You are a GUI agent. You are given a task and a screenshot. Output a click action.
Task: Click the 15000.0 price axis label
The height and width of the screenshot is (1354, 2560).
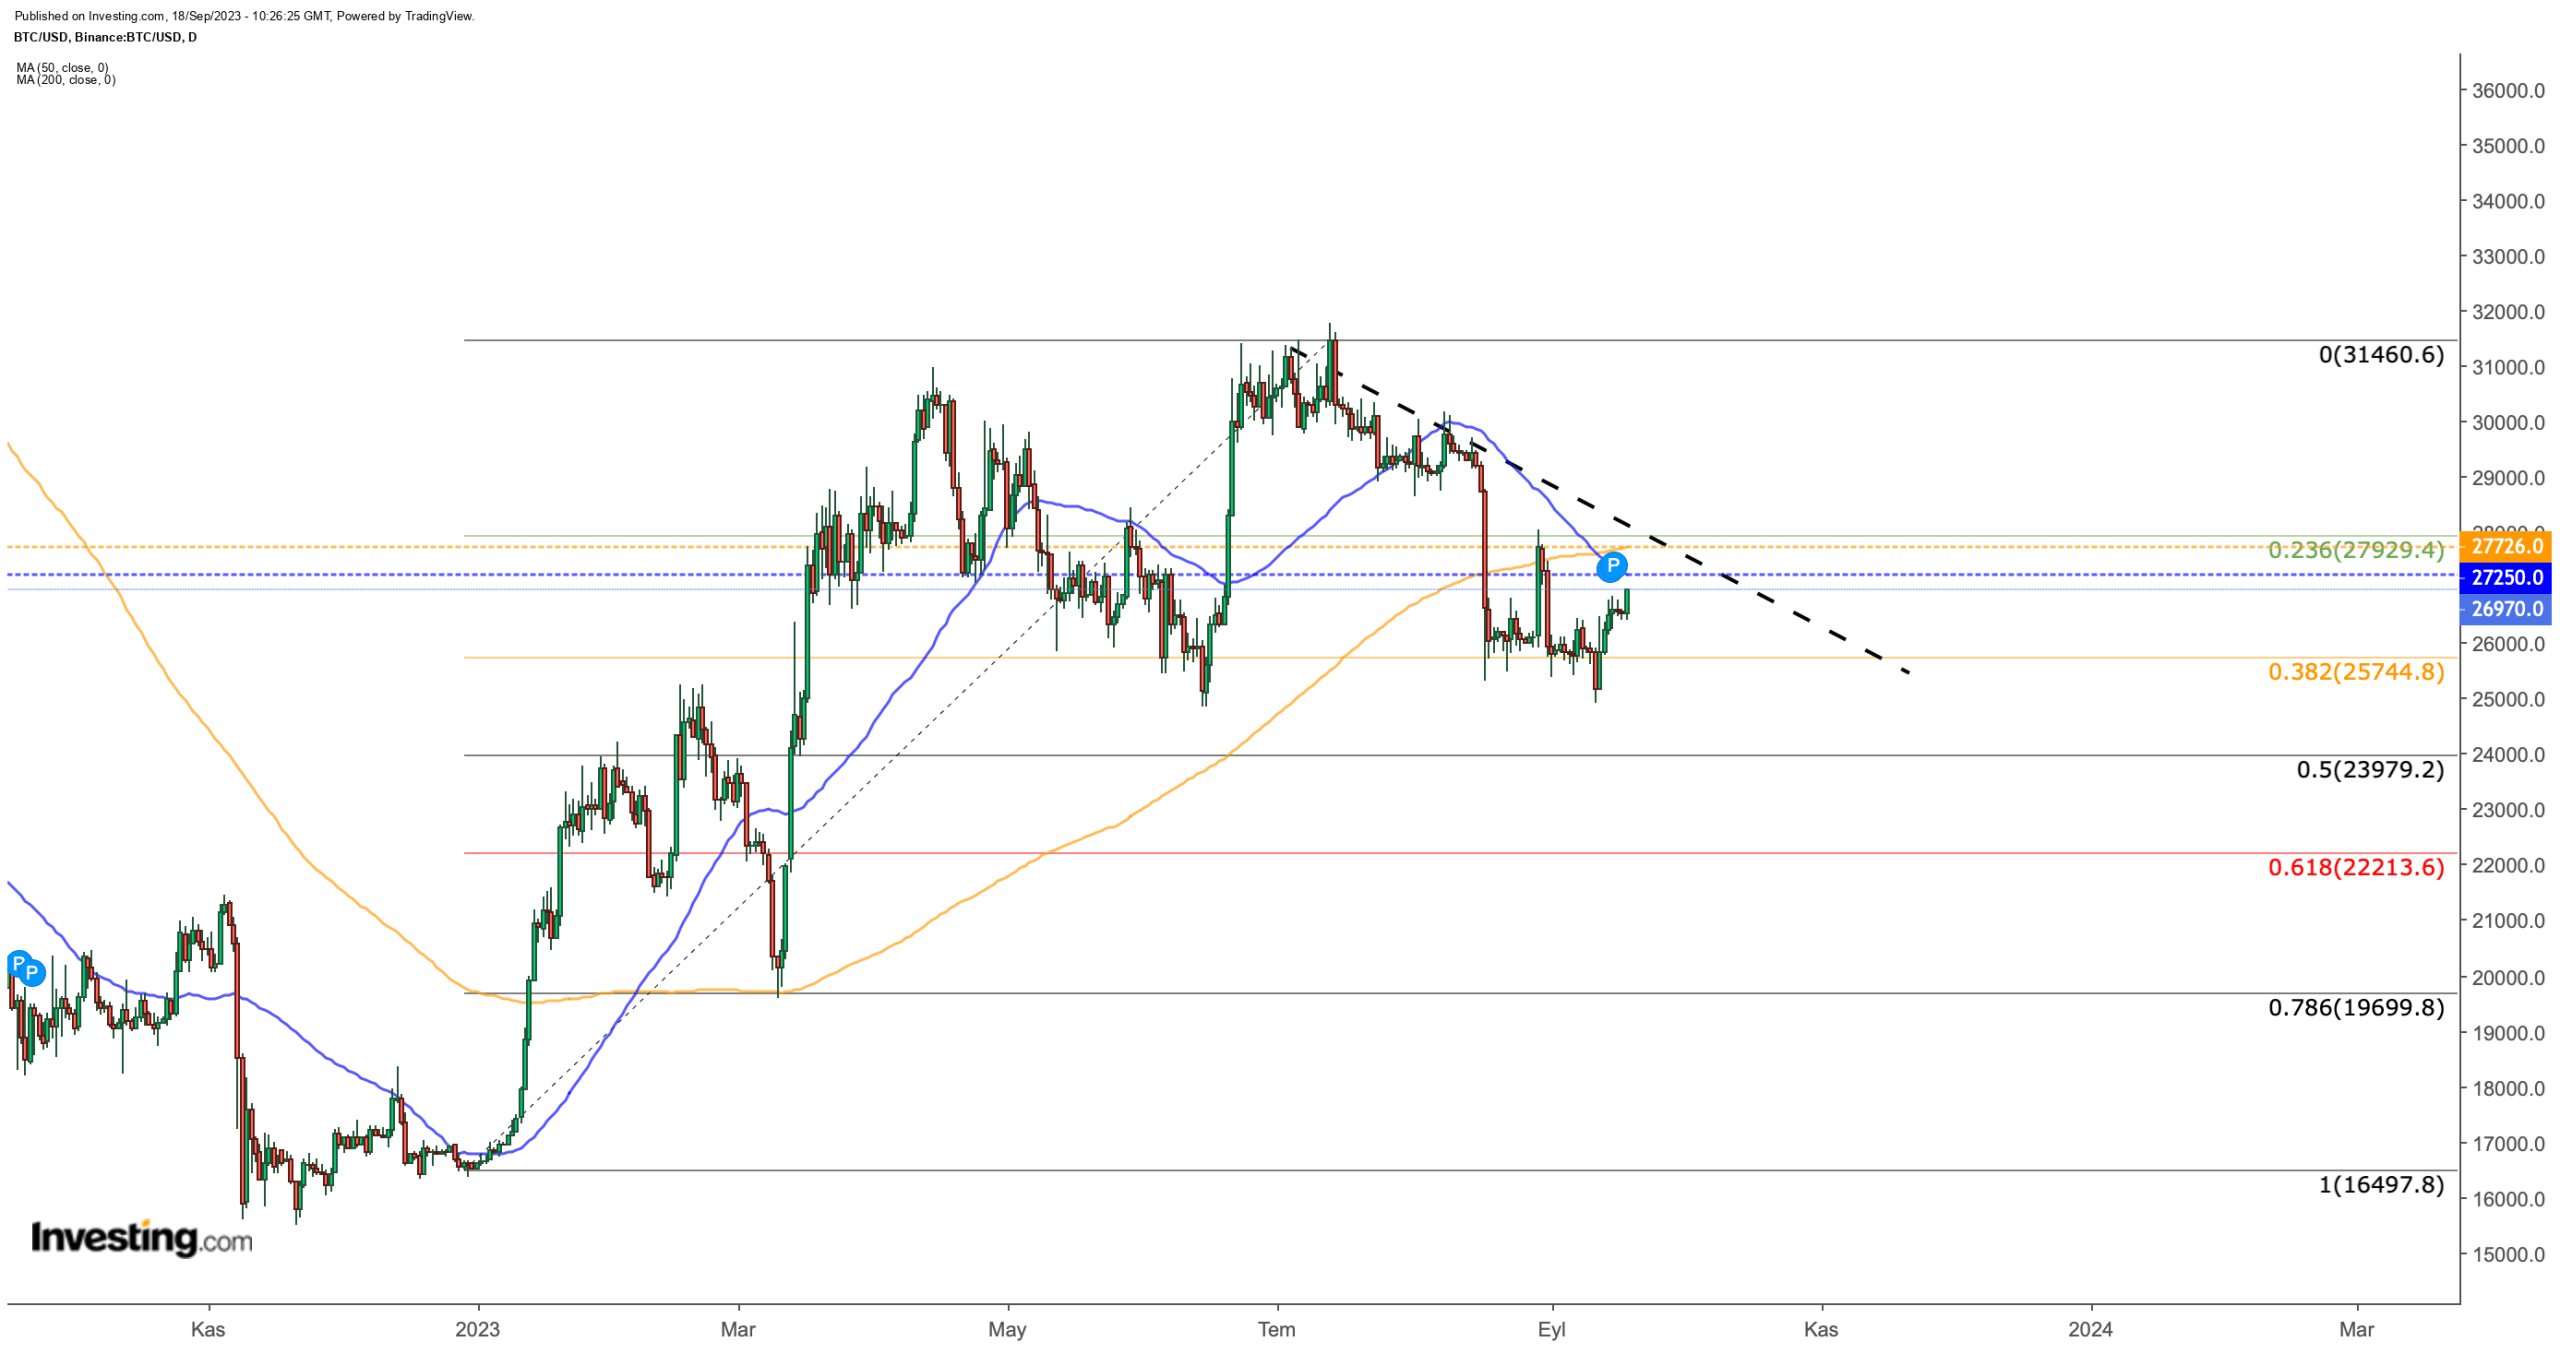(x=2508, y=1254)
